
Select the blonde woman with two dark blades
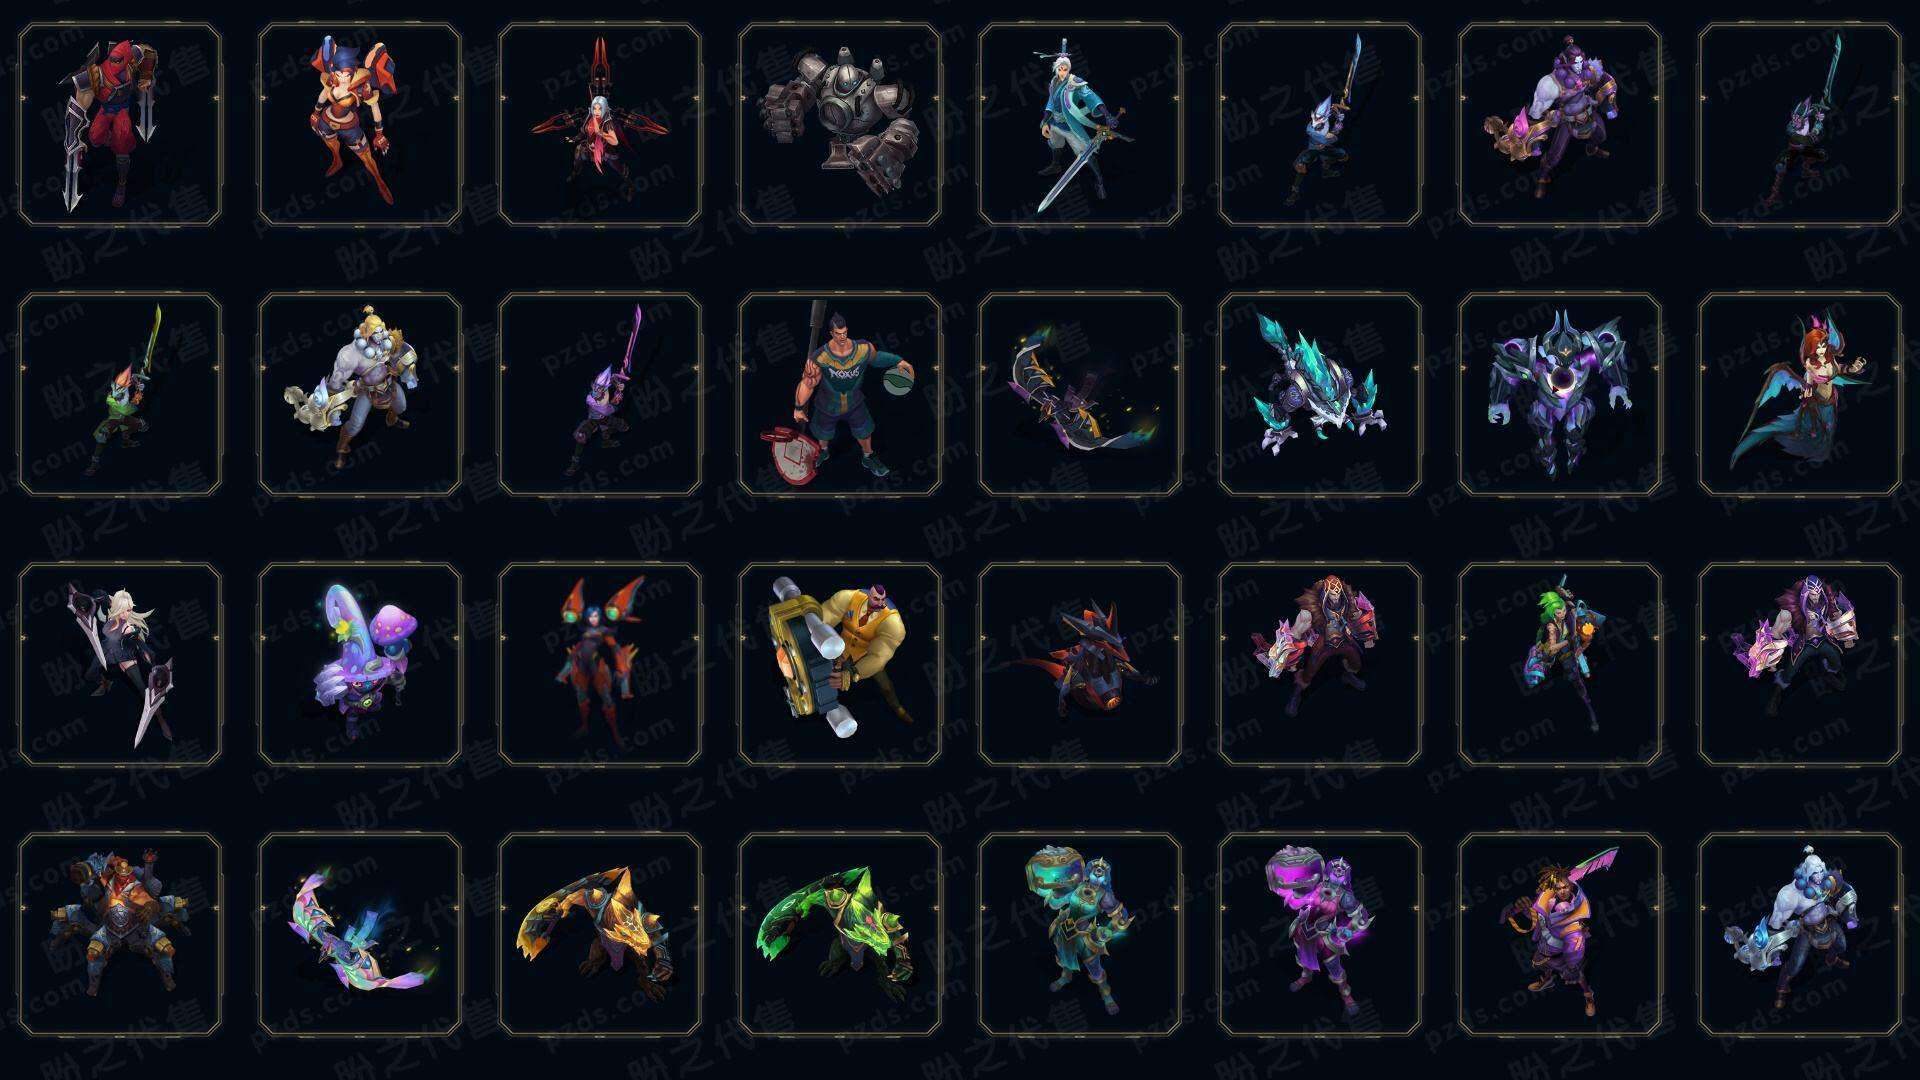coord(120,665)
